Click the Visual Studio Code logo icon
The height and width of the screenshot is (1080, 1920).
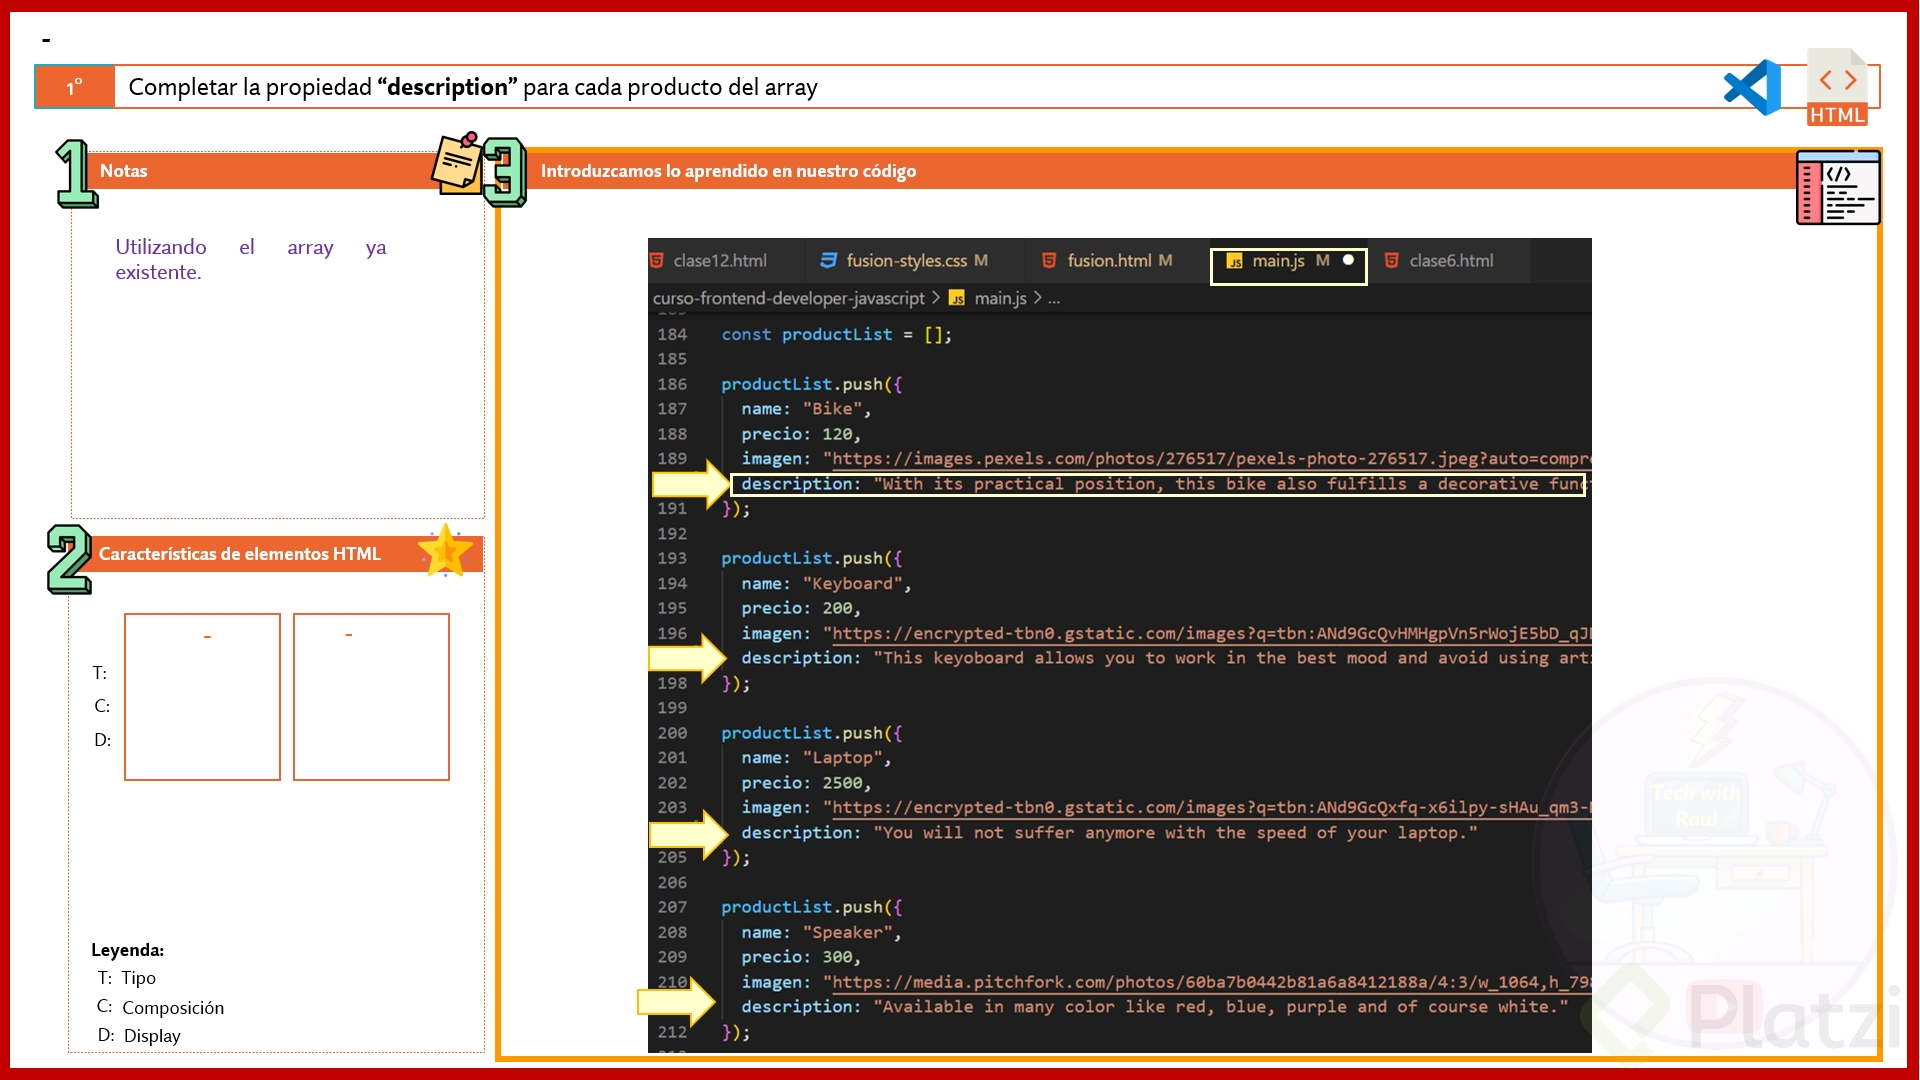(x=1752, y=87)
